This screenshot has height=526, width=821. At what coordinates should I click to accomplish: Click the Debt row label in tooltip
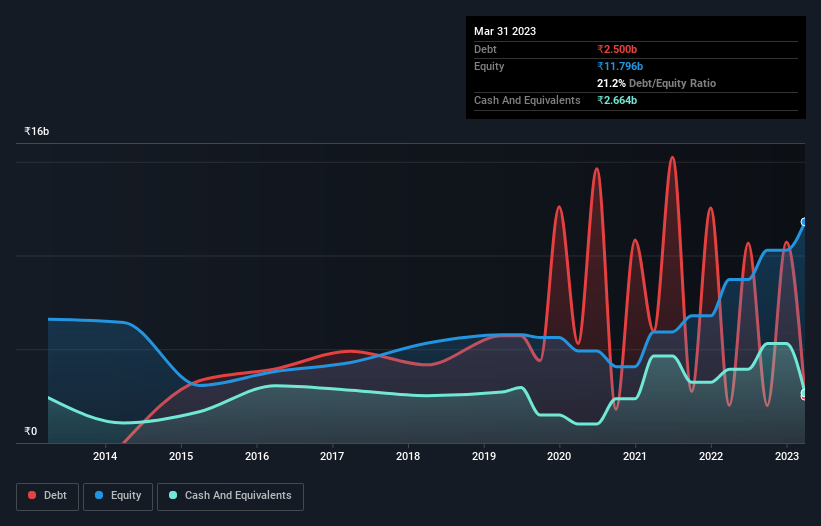click(485, 49)
